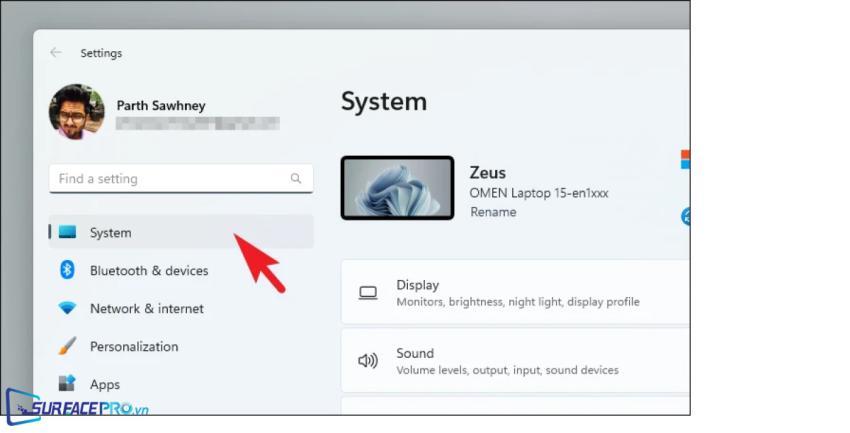Focus the Find a setting search box

tap(181, 178)
